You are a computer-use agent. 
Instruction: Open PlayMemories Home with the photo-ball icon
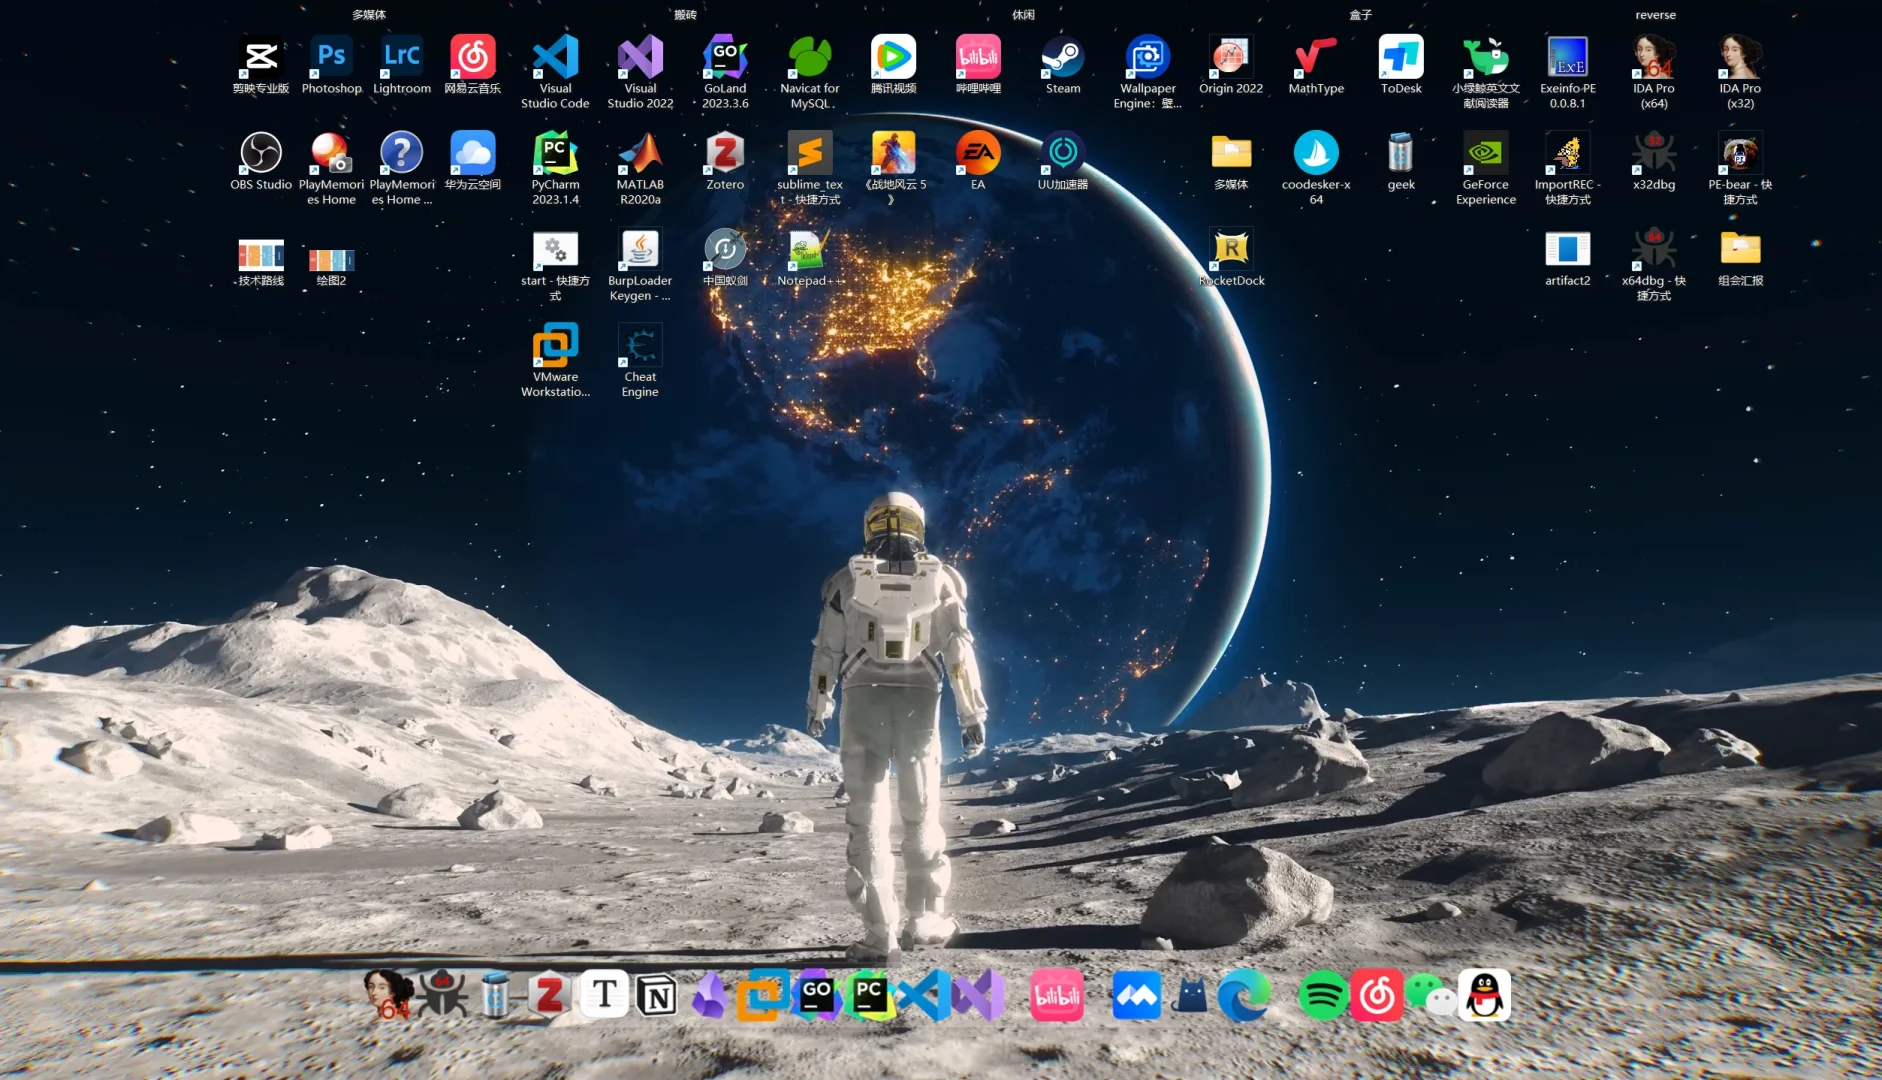click(x=332, y=168)
